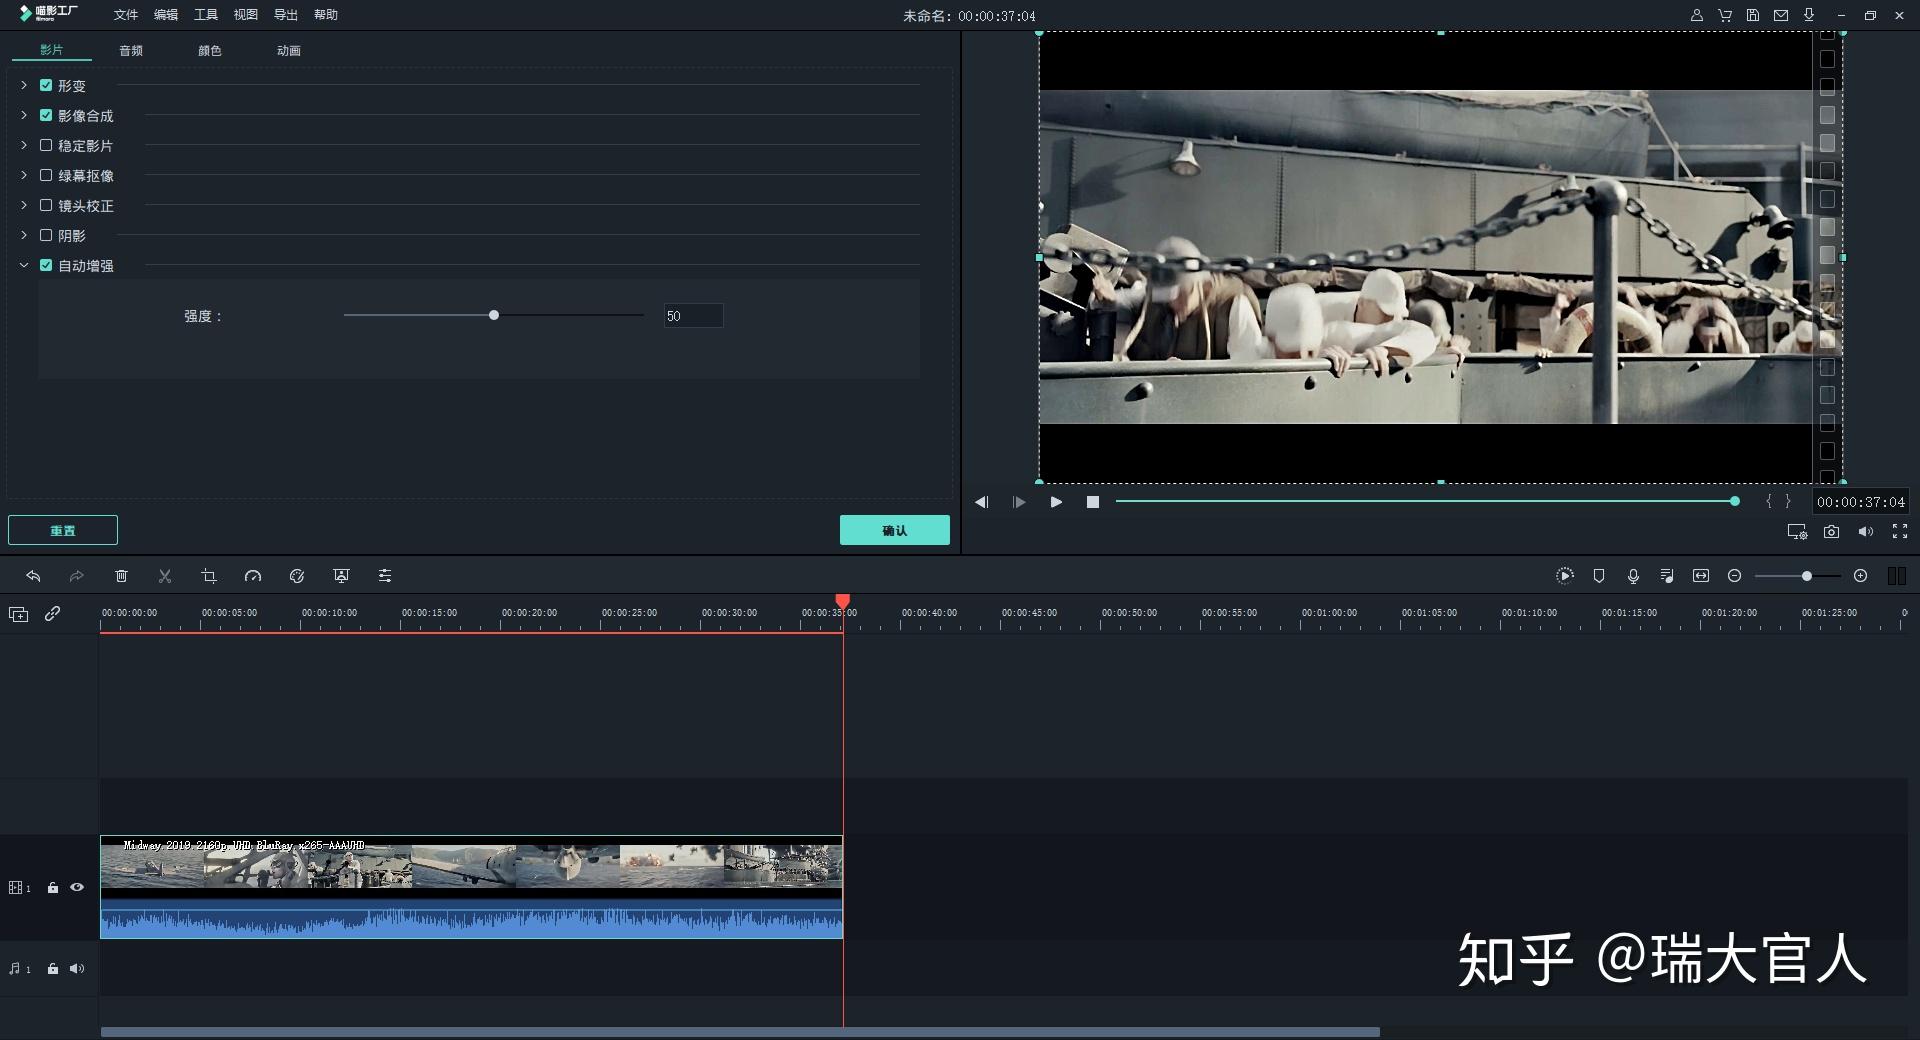The width and height of the screenshot is (1920, 1040).
Task: Delete clip with trash icon
Action: point(121,576)
